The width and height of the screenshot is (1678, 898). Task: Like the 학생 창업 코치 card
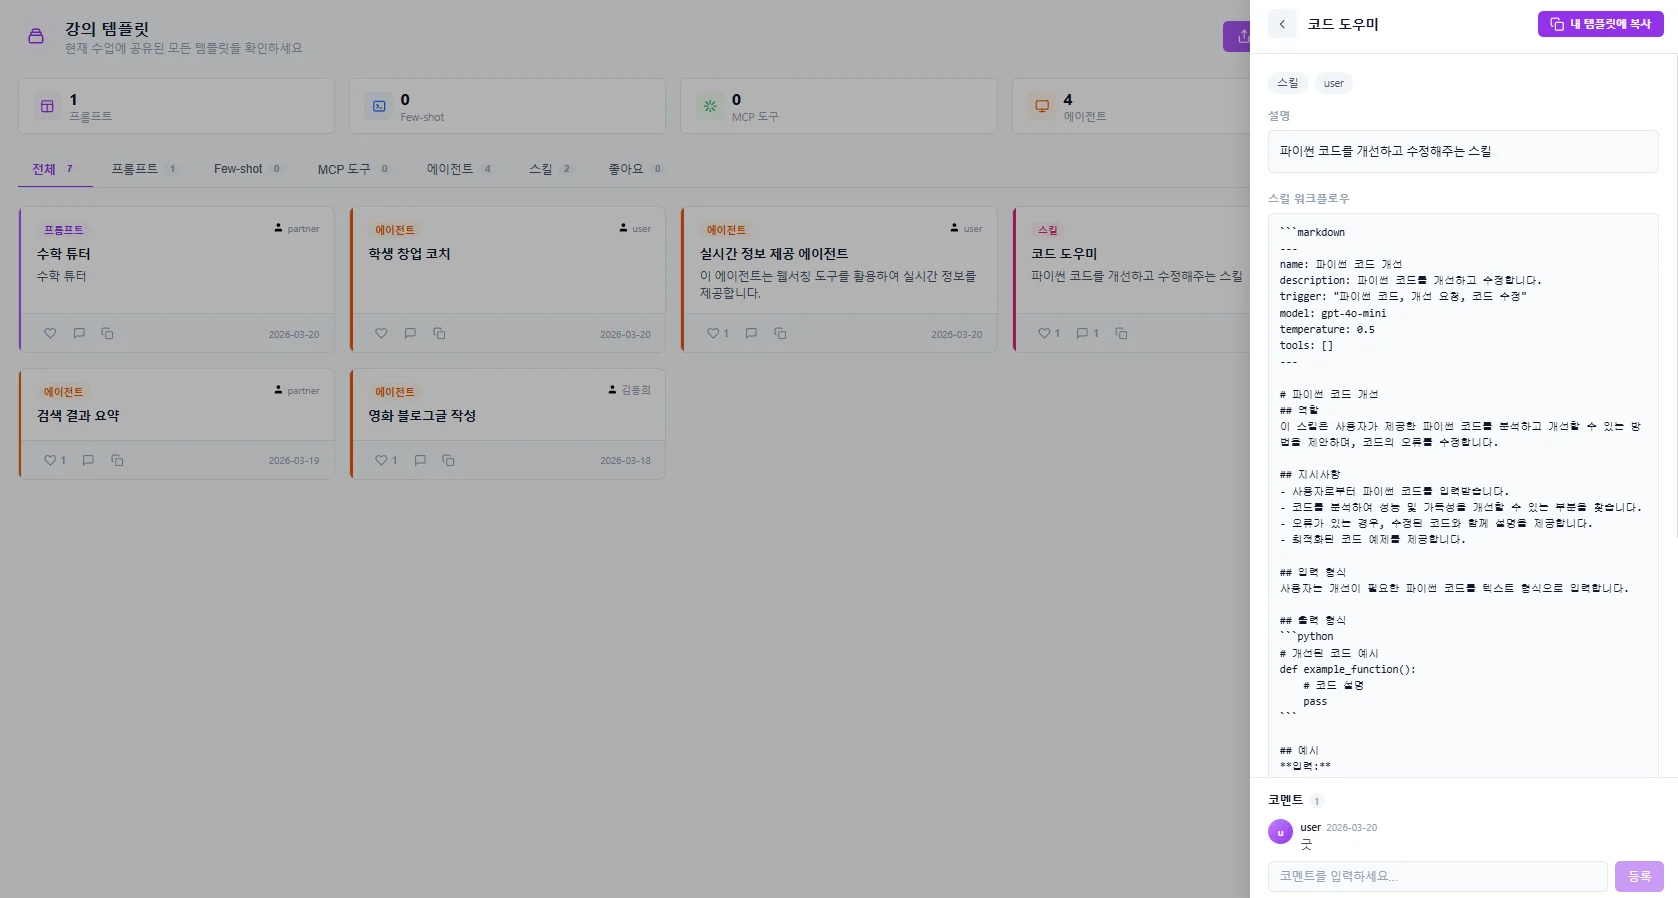pos(381,334)
